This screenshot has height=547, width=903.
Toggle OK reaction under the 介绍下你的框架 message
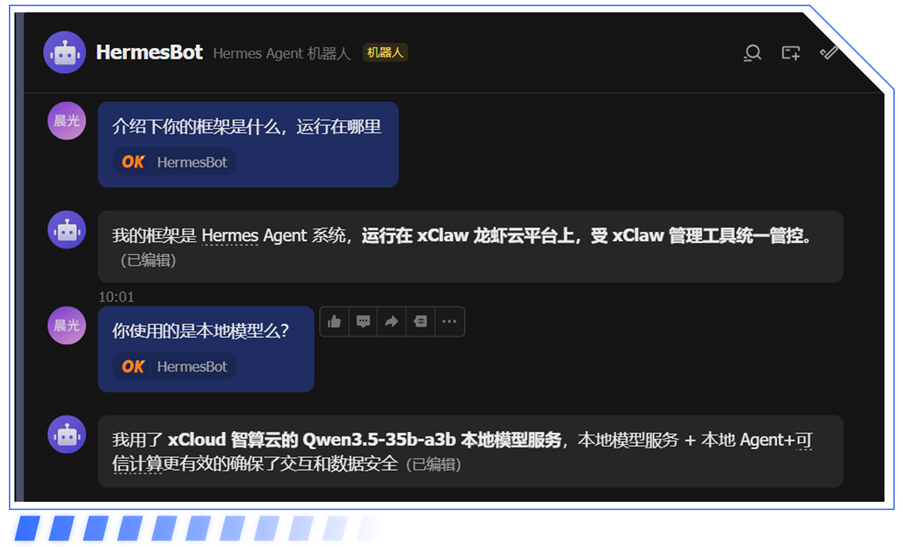pyautogui.click(x=175, y=162)
